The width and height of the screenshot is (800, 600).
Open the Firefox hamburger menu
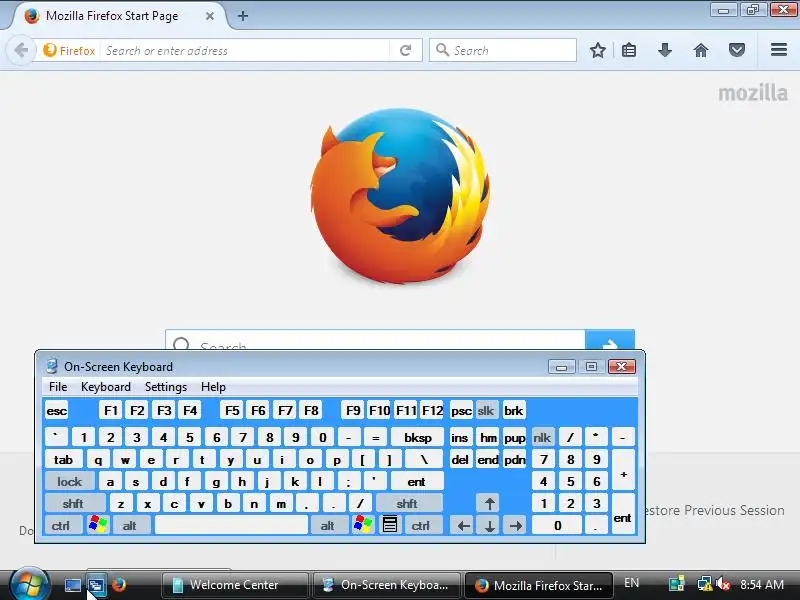point(779,49)
